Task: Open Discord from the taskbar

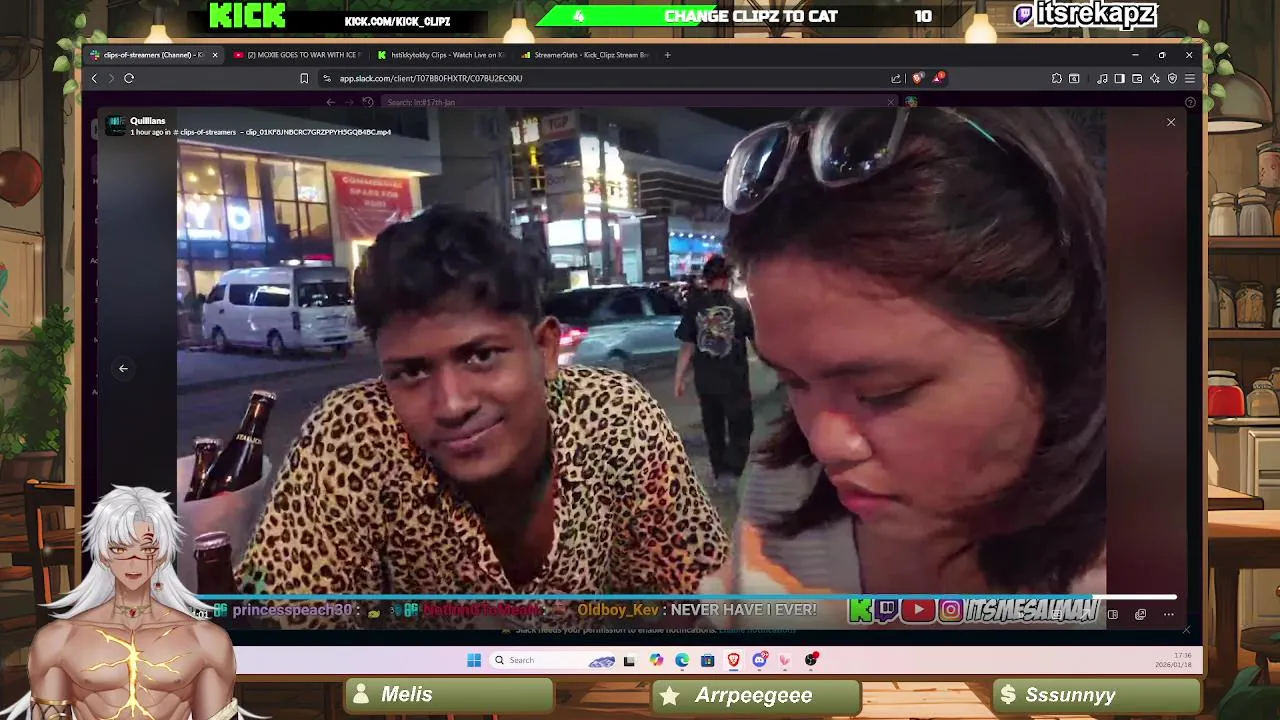Action: (x=760, y=660)
